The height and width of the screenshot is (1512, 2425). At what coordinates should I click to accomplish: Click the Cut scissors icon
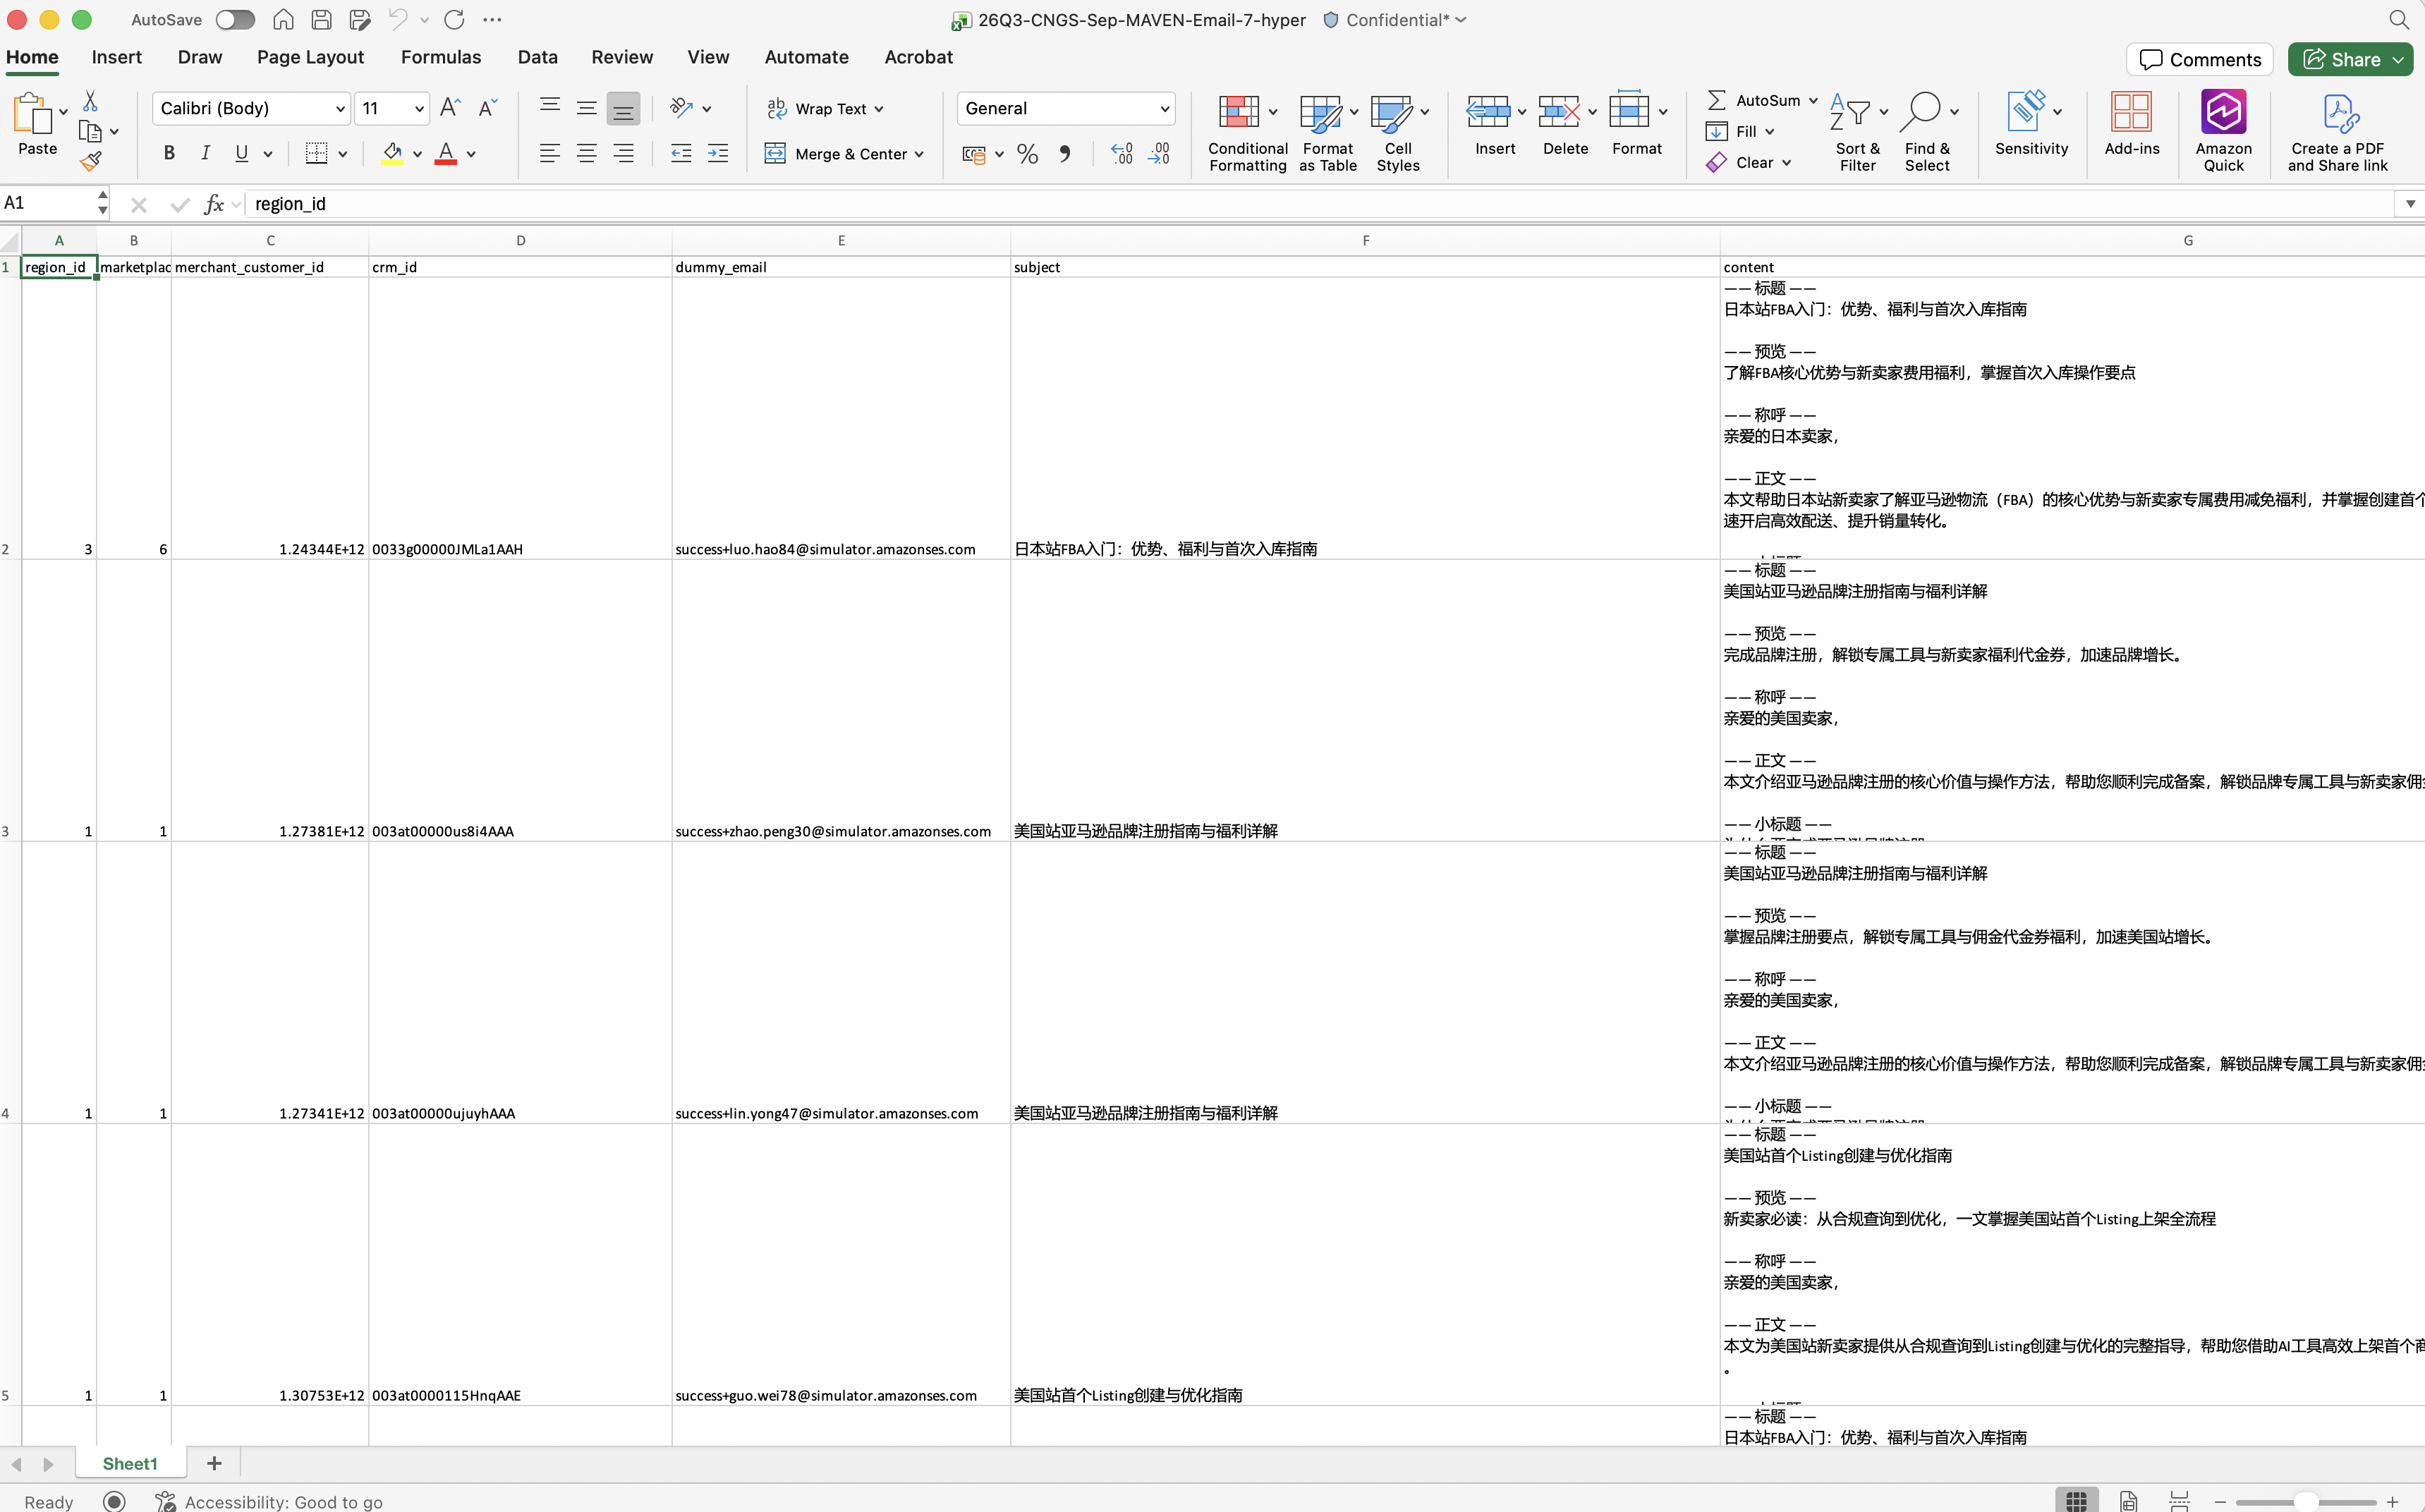[90, 101]
